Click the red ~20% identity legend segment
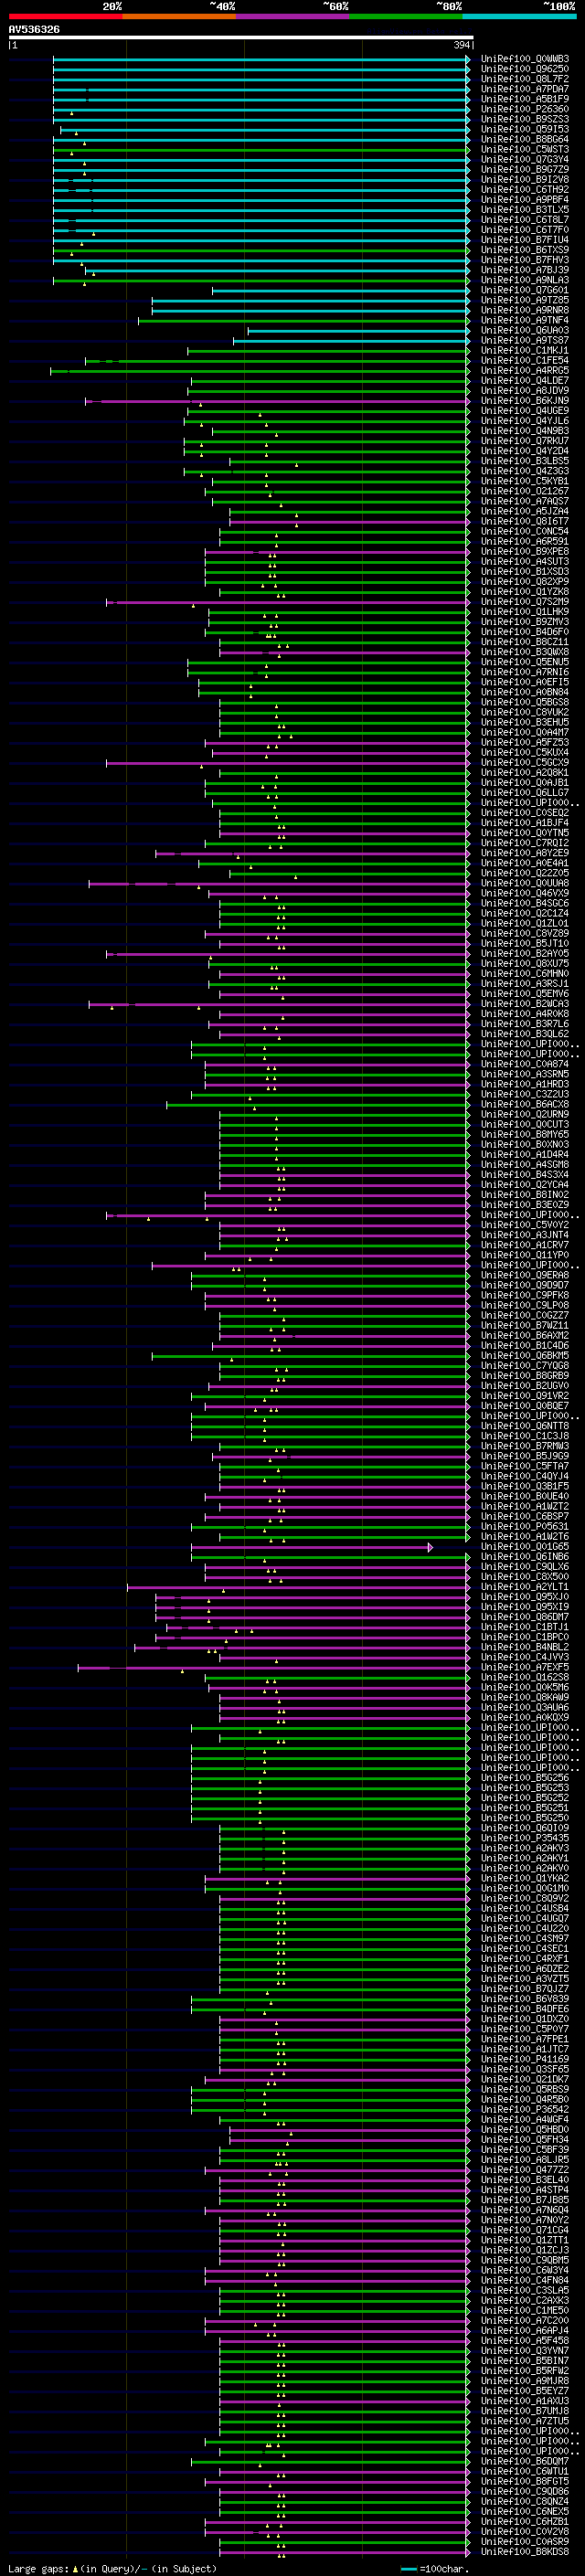Viewport: 585px width, 2576px height. click(65, 16)
